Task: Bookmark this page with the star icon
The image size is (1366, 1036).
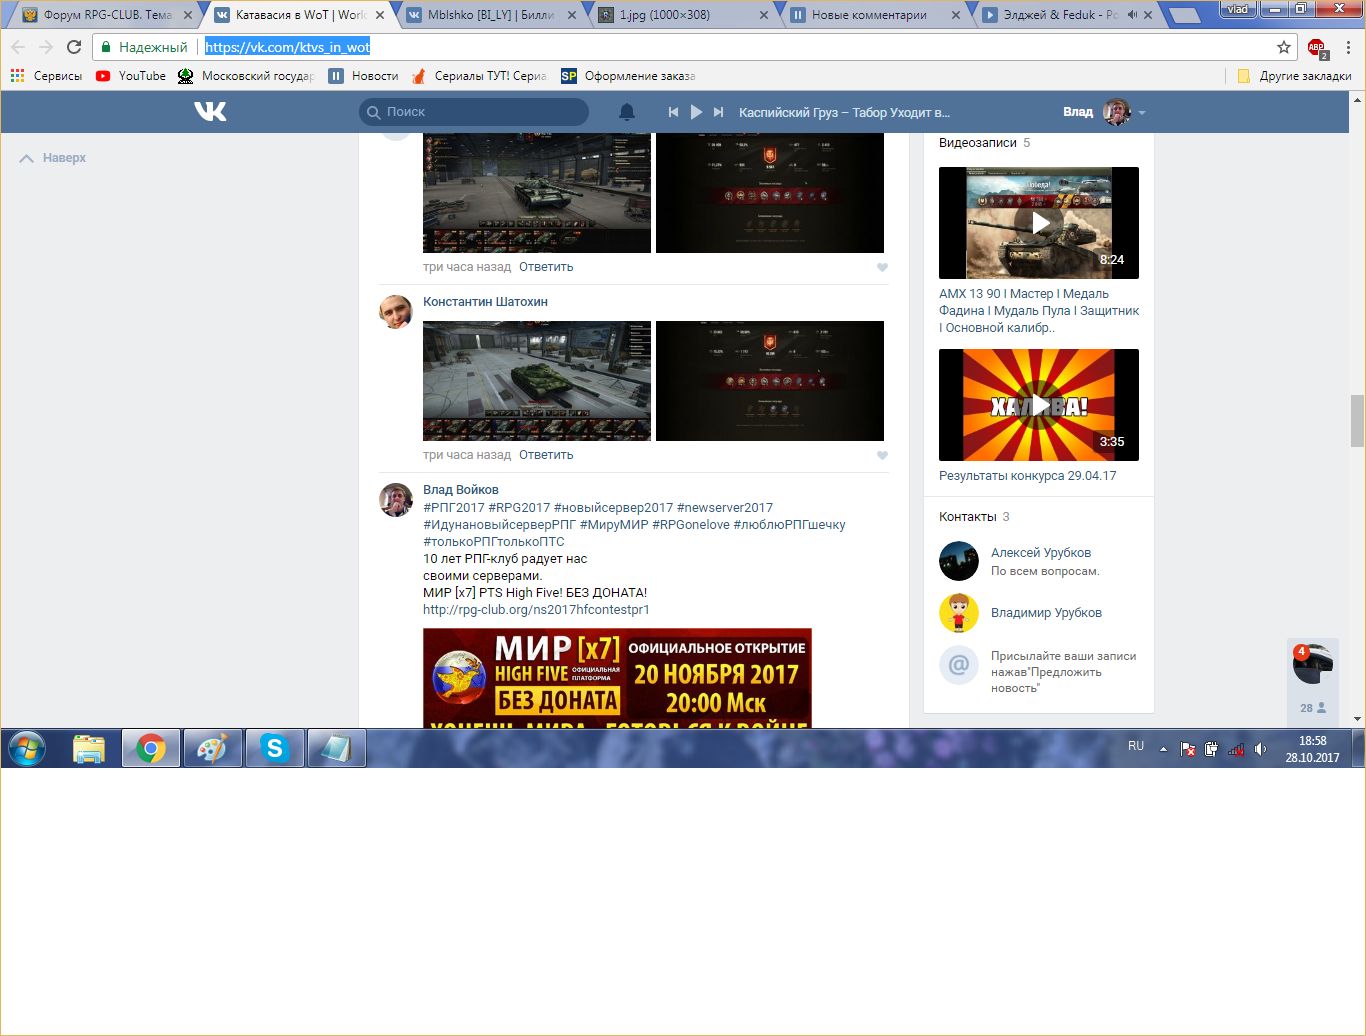Action: click(x=1284, y=47)
